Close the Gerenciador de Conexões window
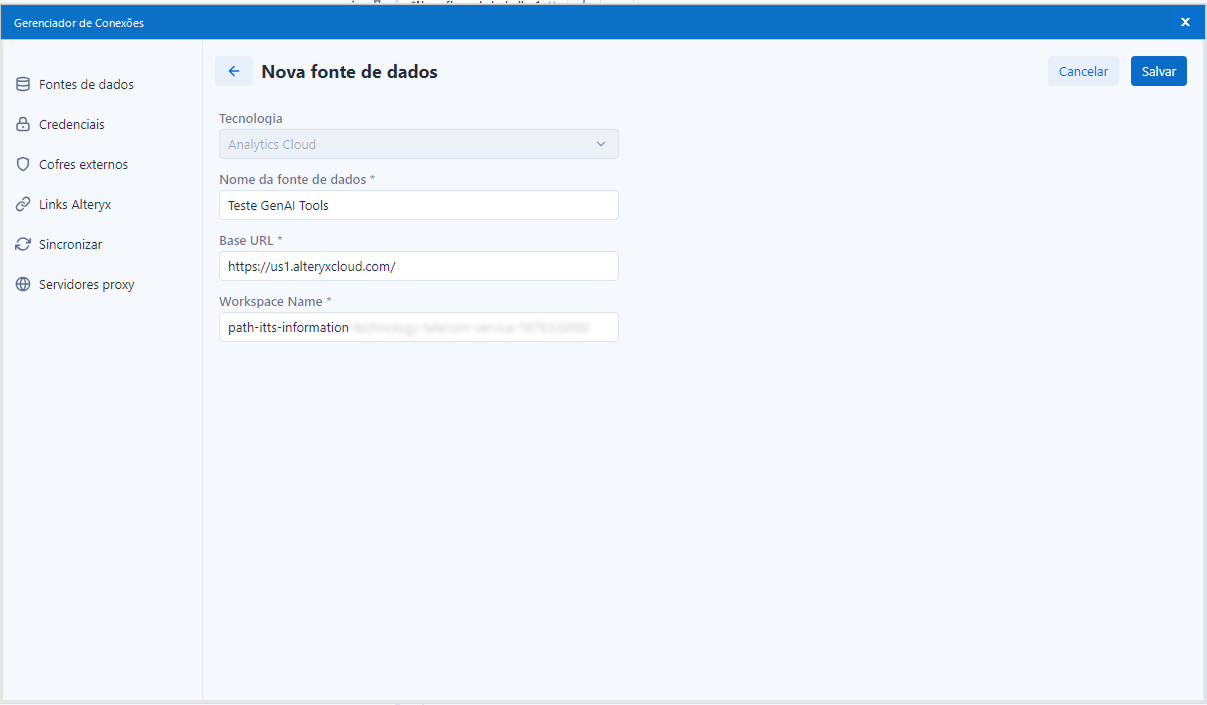Image resolution: width=1207 pixels, height=705 pixels. (x=1185, y=22)
